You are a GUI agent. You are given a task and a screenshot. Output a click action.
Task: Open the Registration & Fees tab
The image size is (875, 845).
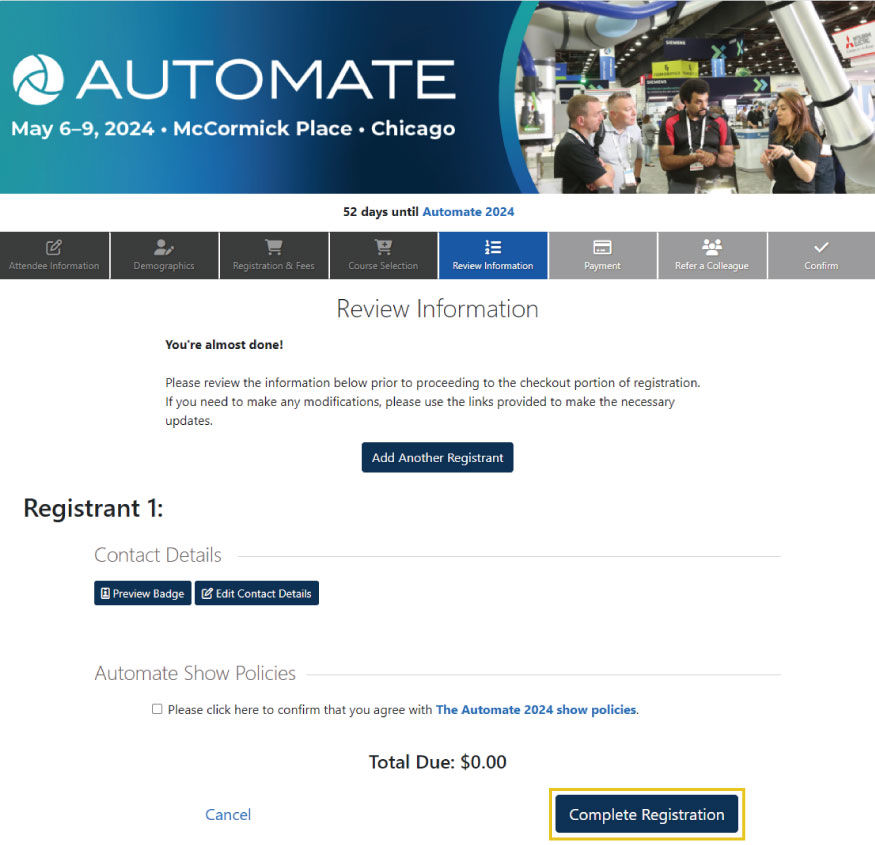point(274,256)
